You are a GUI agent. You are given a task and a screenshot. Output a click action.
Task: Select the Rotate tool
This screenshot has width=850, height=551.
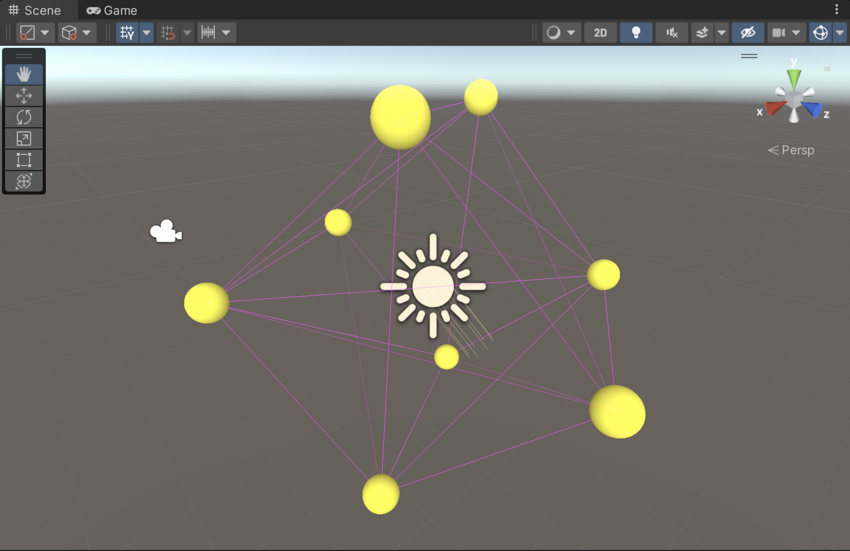click(24, 117)
